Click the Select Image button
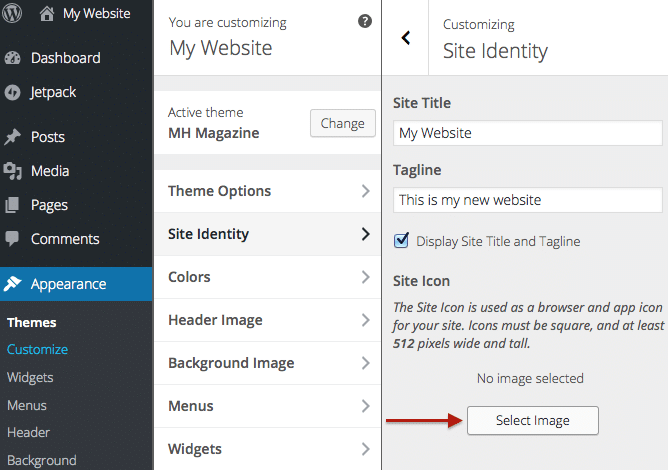Screen dimensions: 668x470 click(x=533, y=420)
